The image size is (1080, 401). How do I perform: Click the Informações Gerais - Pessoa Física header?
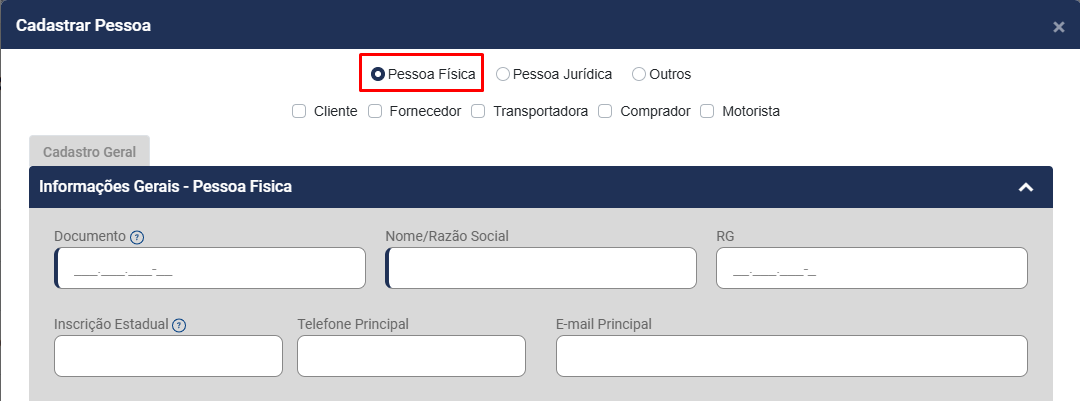[x=165, y=187]
